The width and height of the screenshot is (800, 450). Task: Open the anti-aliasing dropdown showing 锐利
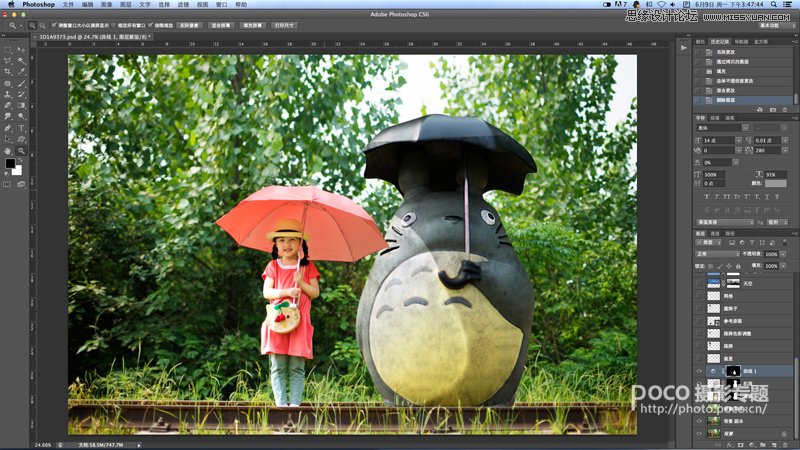pos(777,222)
